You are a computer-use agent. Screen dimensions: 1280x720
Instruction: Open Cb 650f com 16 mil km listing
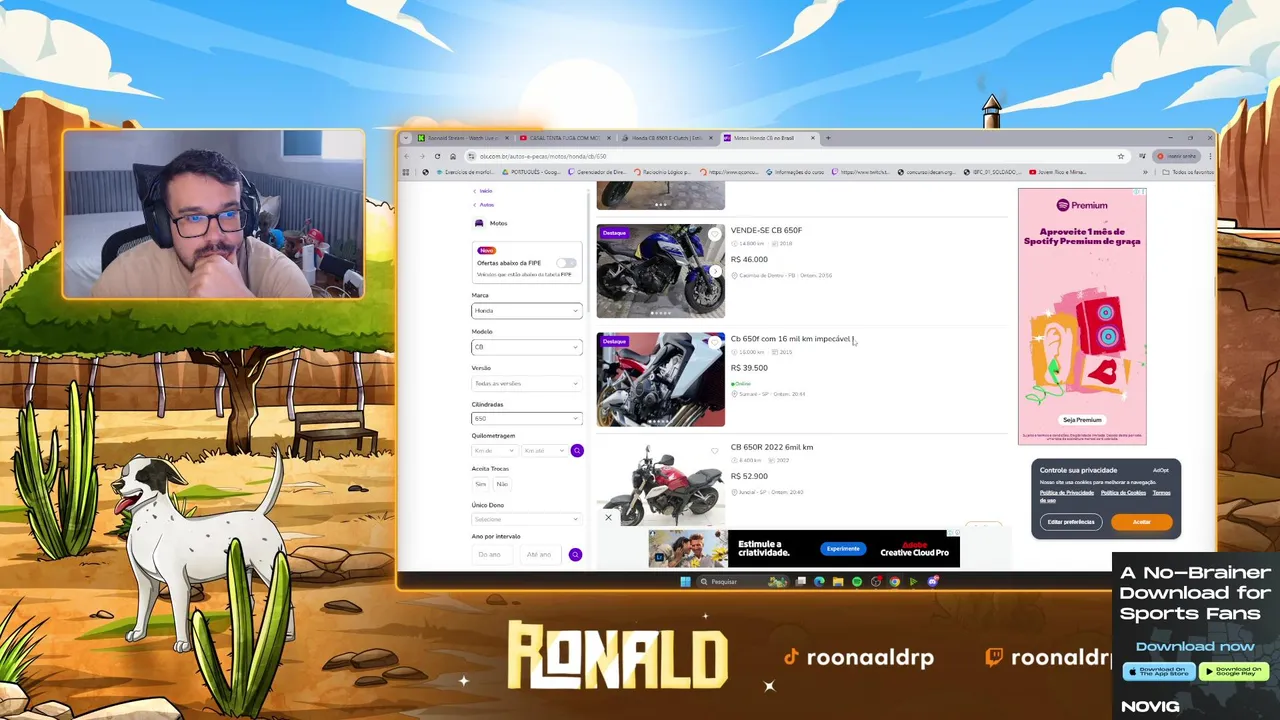click(x=790, y=339)
